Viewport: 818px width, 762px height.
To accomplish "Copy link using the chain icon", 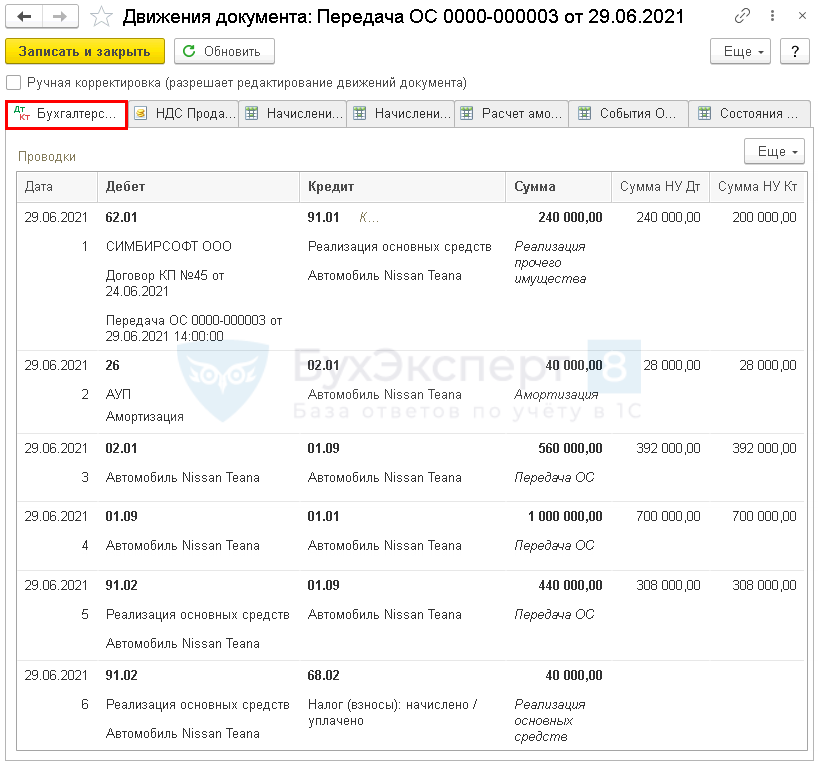I will (742, 17).
